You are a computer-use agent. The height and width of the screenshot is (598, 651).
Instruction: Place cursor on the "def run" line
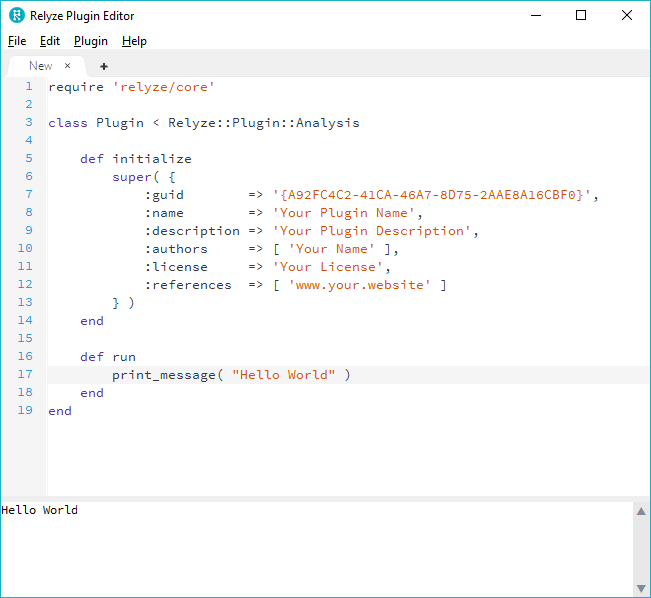(x=108, y=357)
